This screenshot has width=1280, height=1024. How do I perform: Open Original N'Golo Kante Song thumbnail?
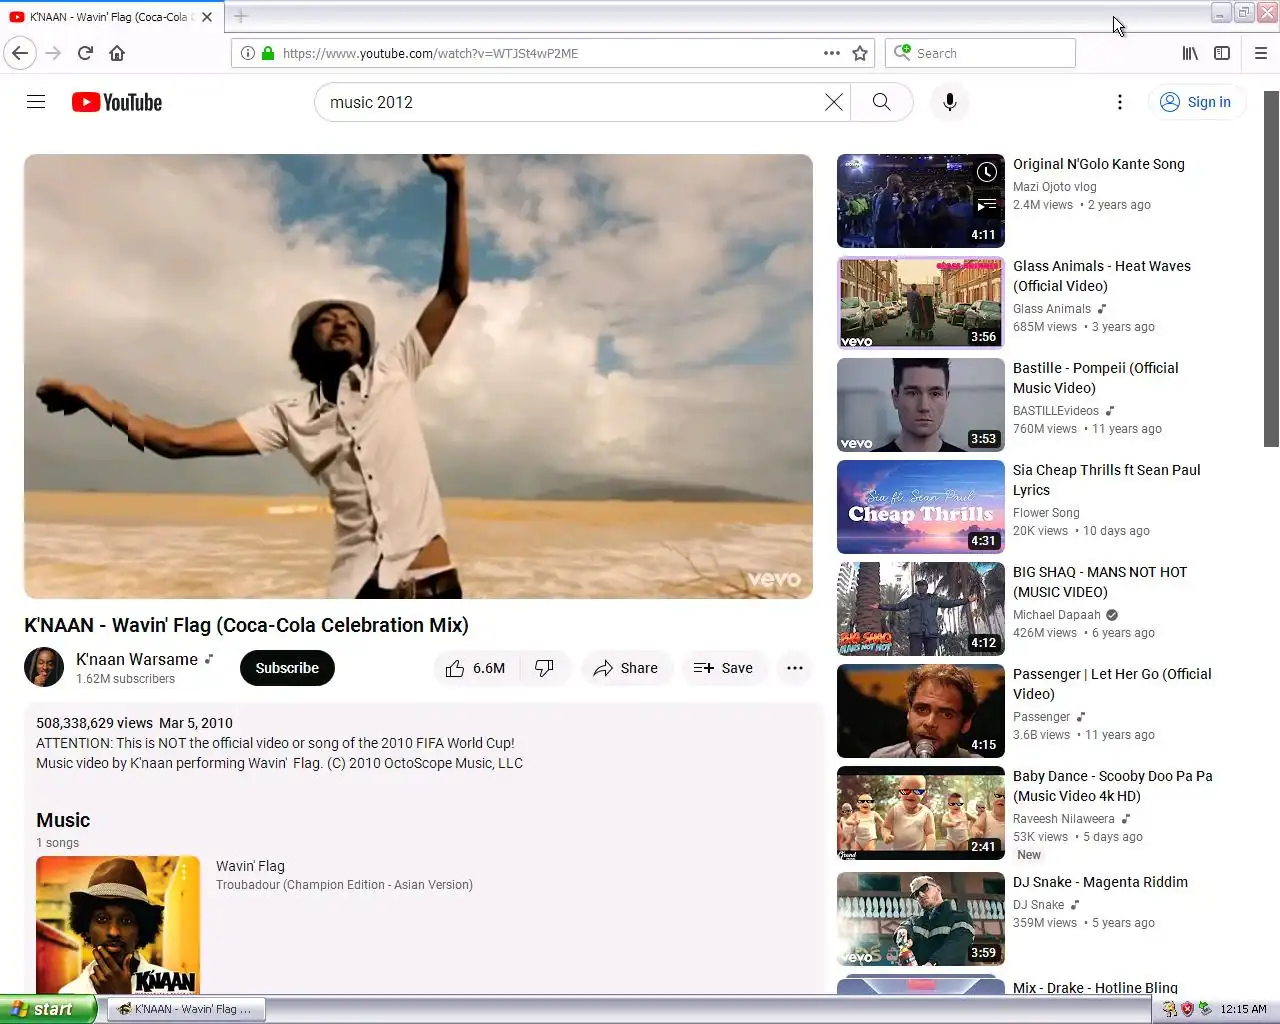coord(920,201)
